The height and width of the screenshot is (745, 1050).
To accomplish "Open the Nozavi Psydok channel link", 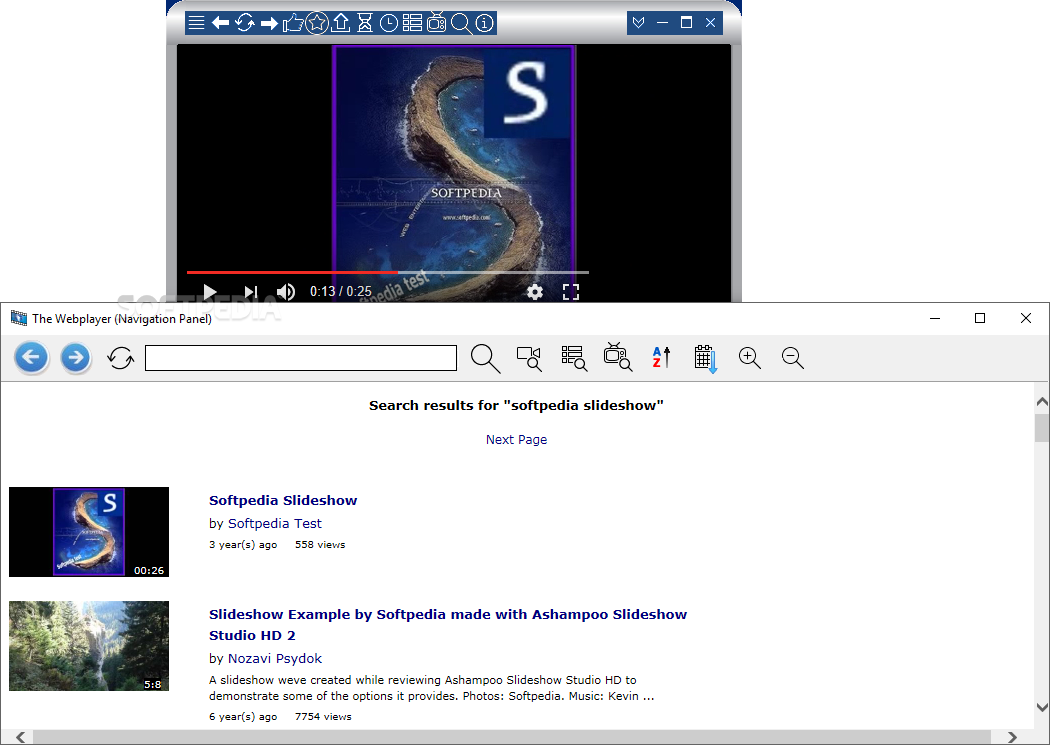I will pos(275,659).
